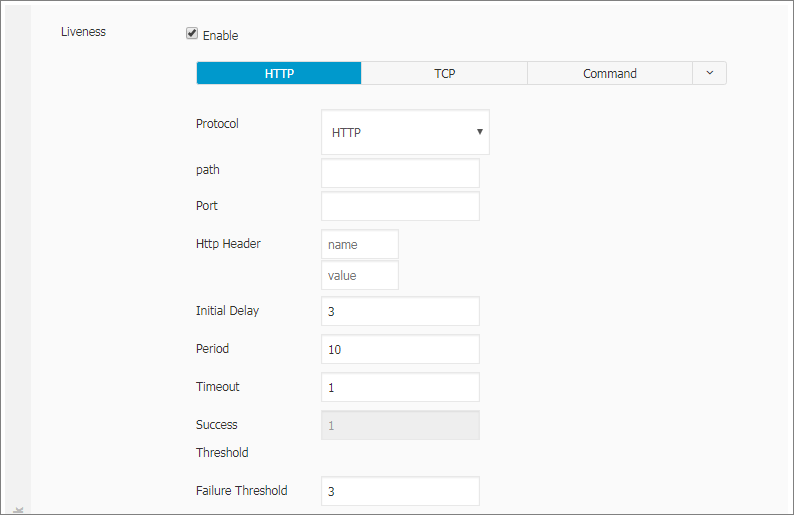Switch to the Command probe tab
This screenshot has height=515, width=794.
tap(610, 73)
